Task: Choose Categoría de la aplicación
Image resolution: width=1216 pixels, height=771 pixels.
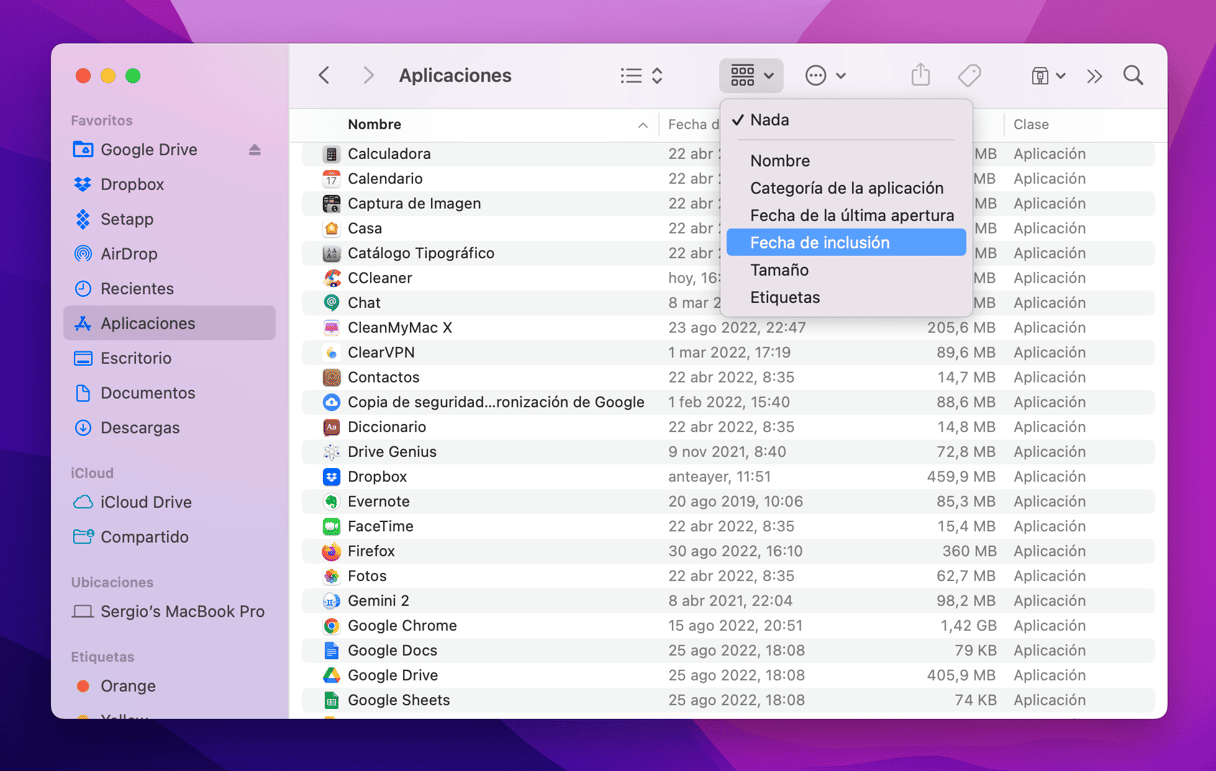Action: tap(846, 188)
